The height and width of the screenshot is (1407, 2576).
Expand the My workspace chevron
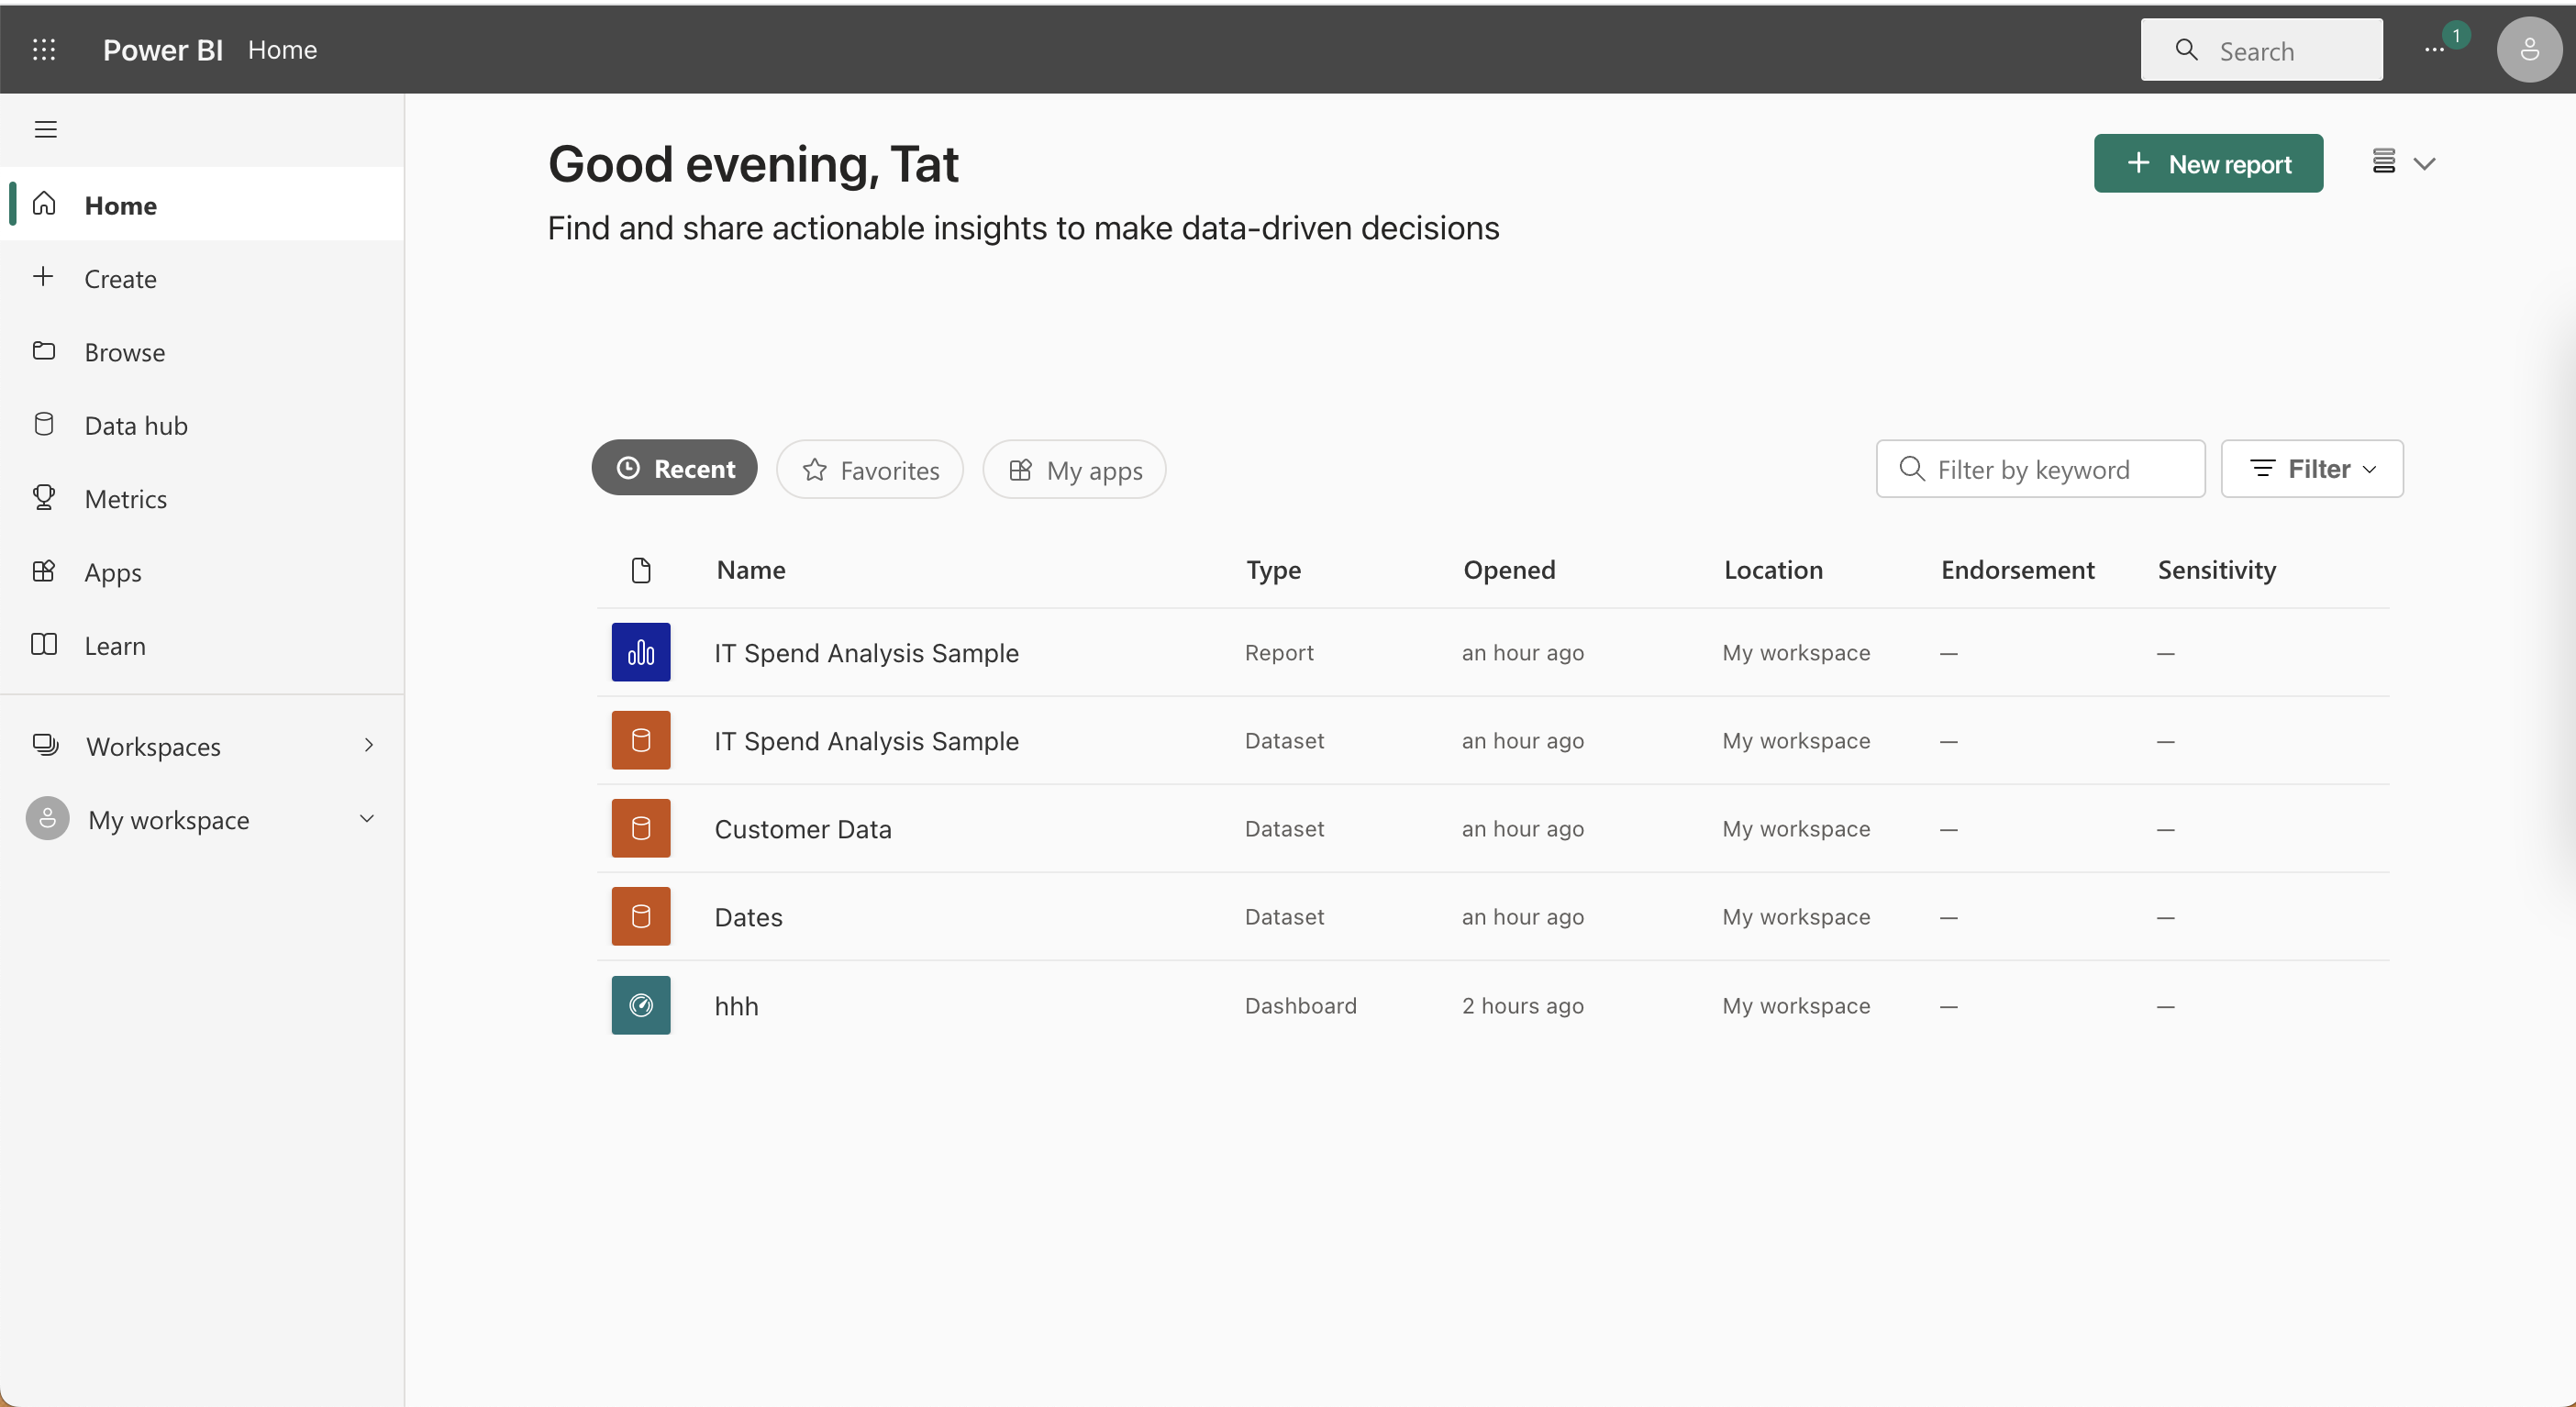tap(367, 819)
